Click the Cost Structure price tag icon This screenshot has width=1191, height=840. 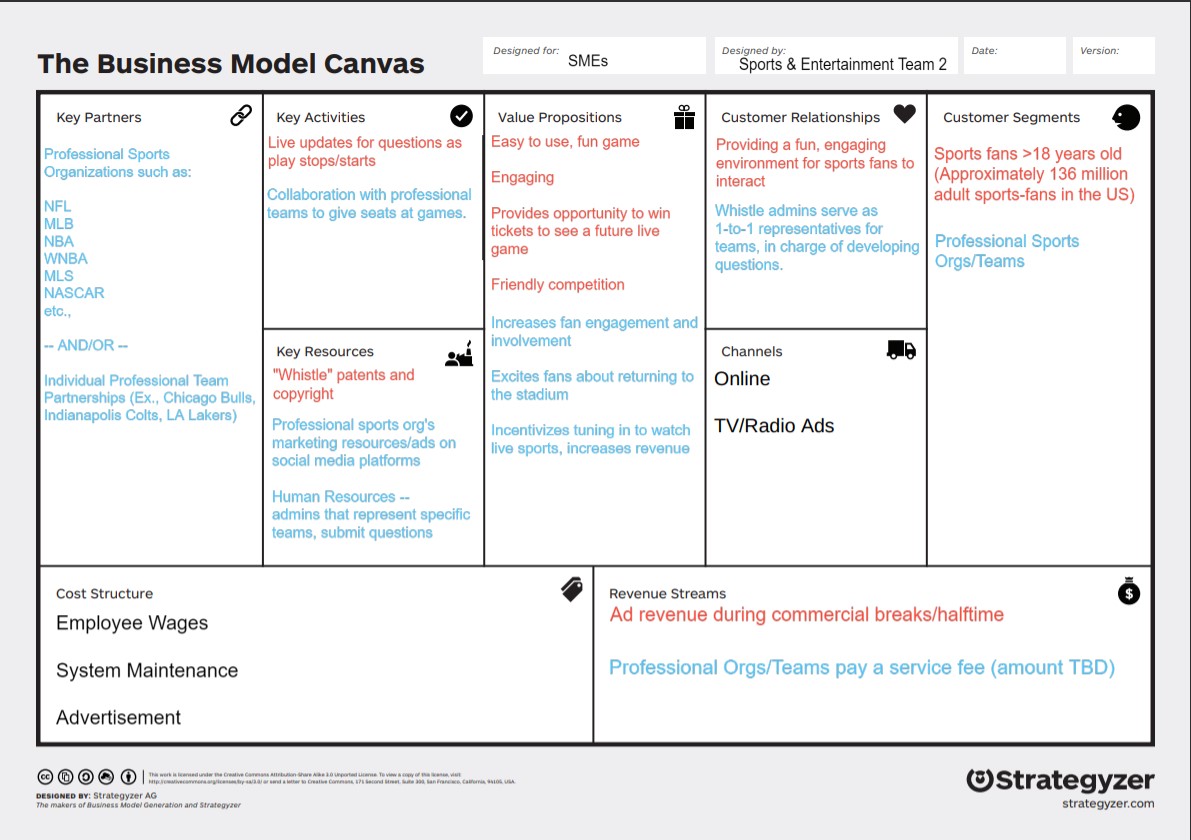(572, 589)
